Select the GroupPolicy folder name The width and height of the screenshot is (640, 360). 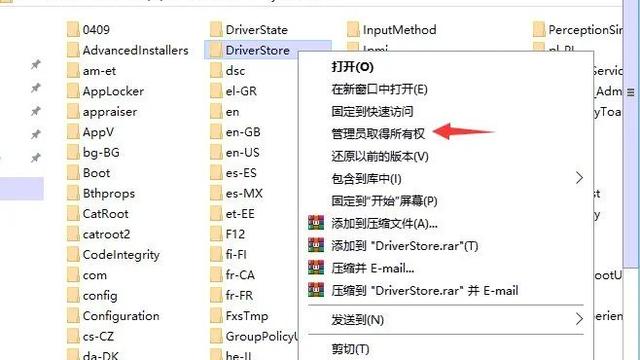pos(262,336)
